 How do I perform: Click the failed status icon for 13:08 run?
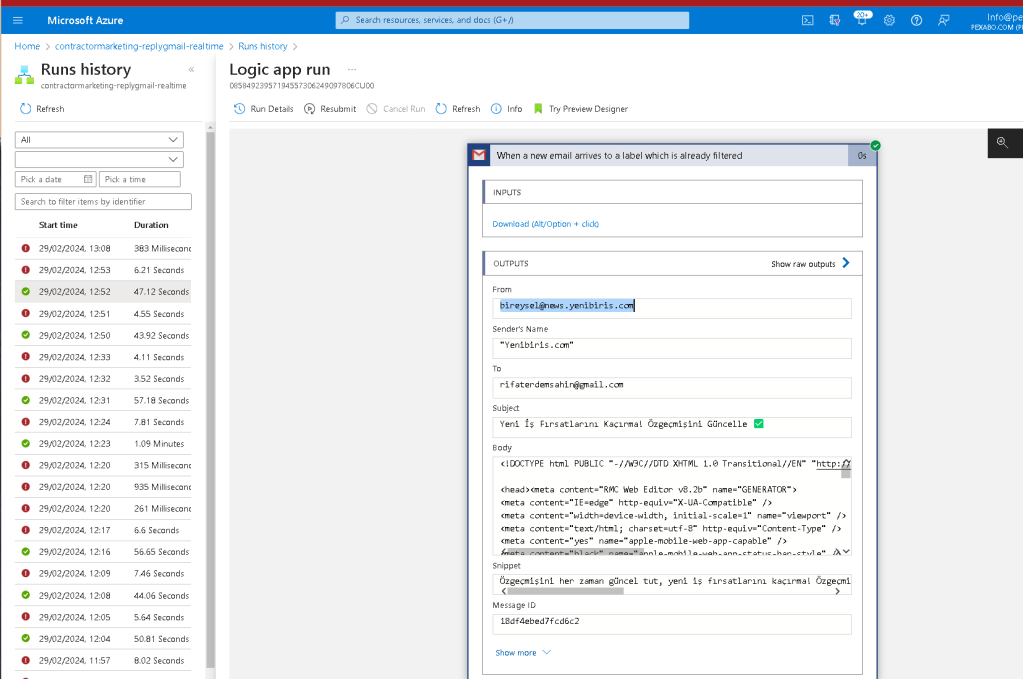25,249
